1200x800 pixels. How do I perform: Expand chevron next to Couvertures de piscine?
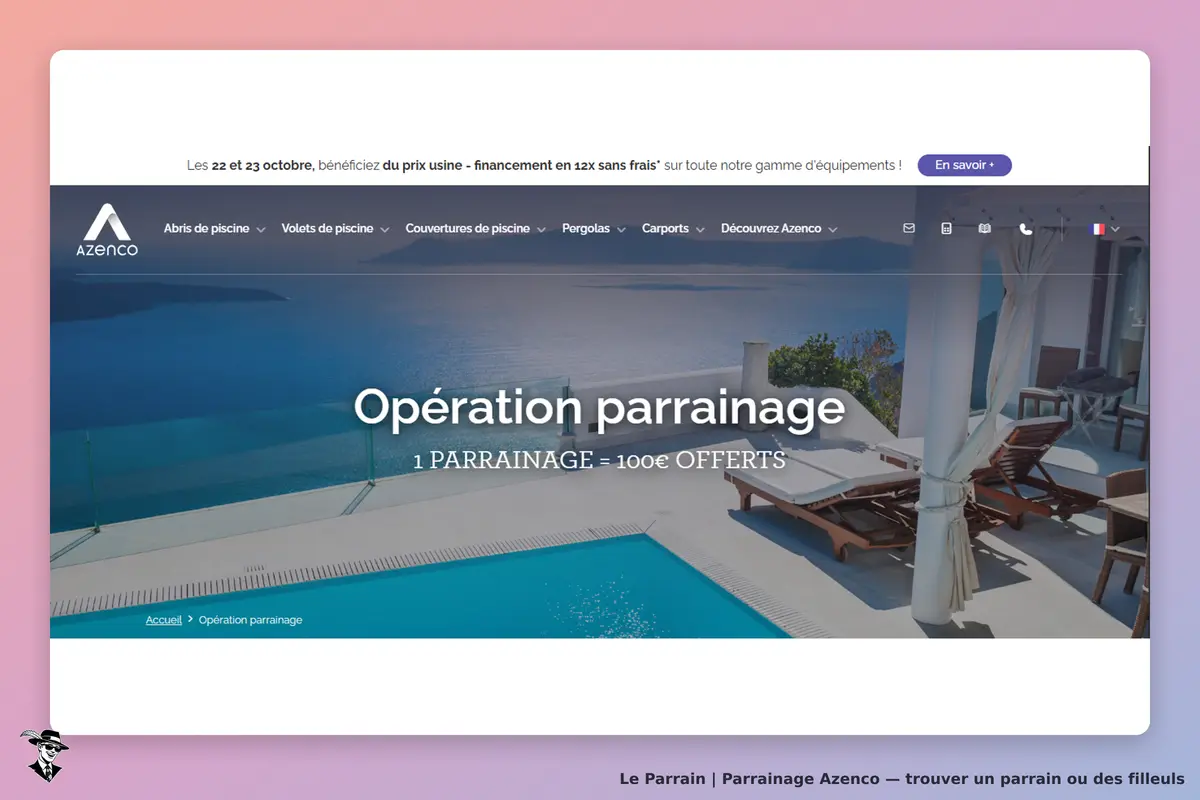(541, 229)
